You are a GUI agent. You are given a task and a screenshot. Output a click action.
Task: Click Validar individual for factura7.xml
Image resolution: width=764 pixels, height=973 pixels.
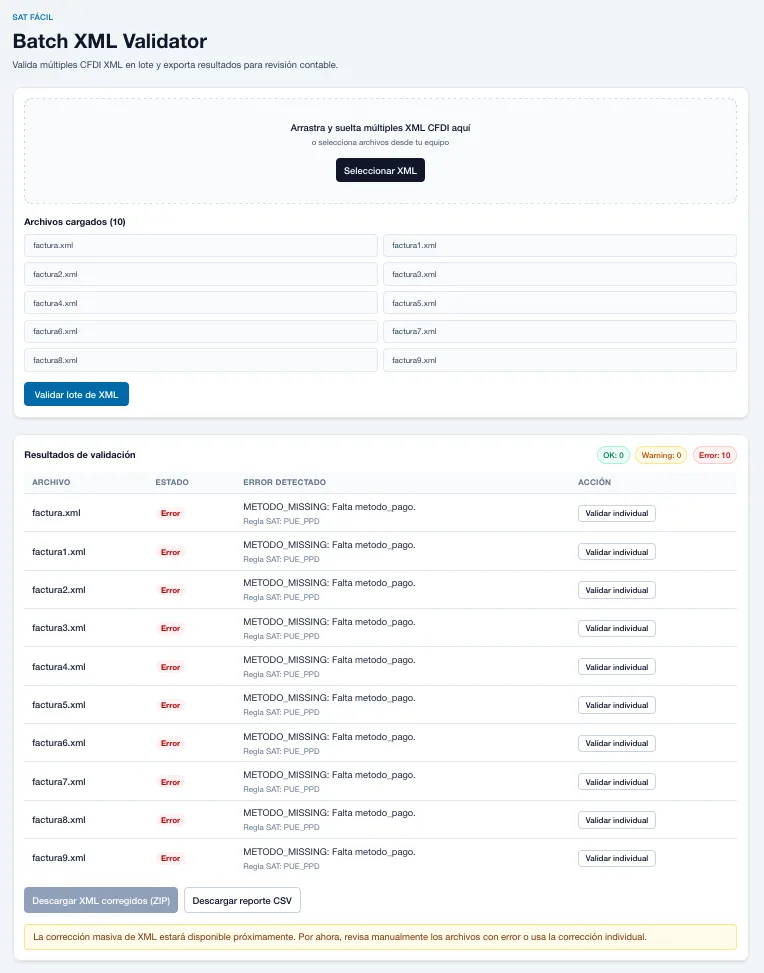tap(616, 782)
